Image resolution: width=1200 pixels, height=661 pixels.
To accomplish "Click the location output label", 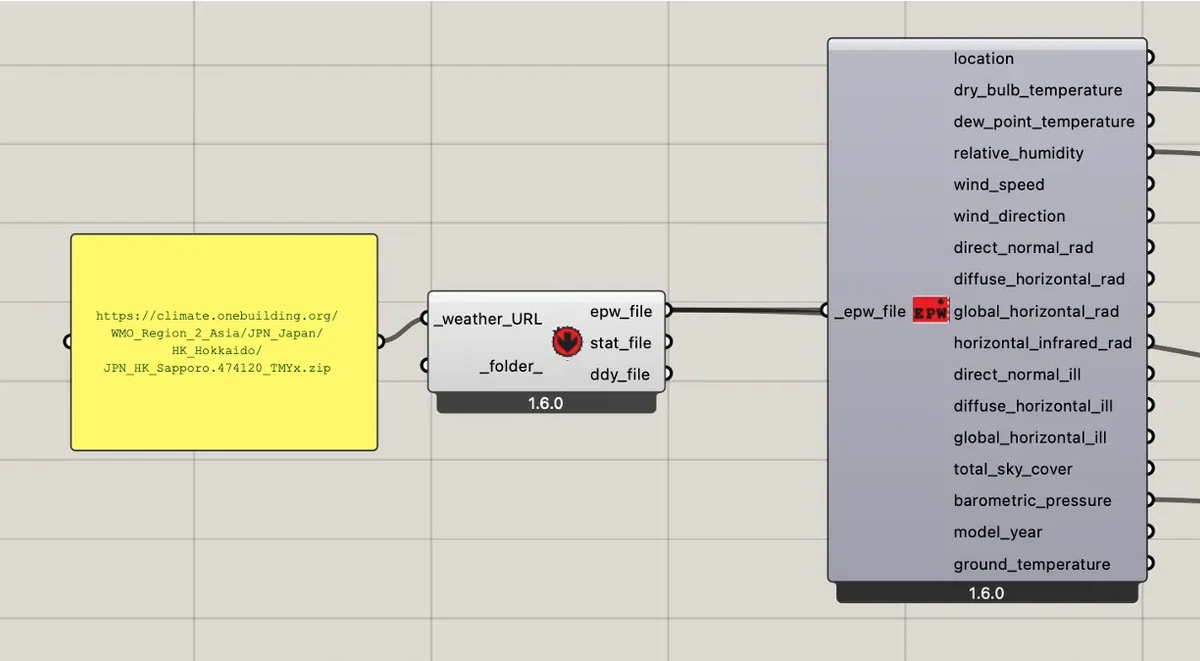I will click(984, 59).
